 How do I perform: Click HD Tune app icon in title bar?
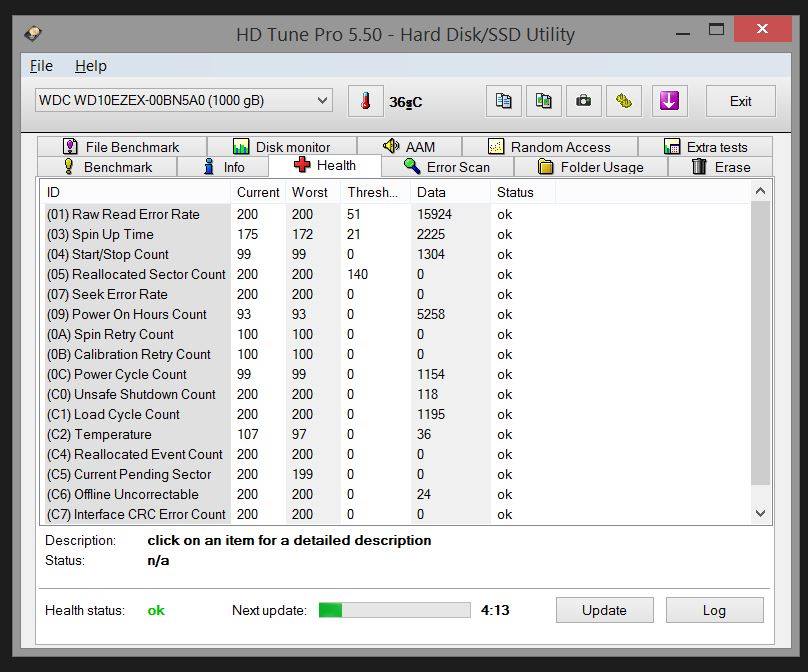pyautogui.click(x=33, y=34)
